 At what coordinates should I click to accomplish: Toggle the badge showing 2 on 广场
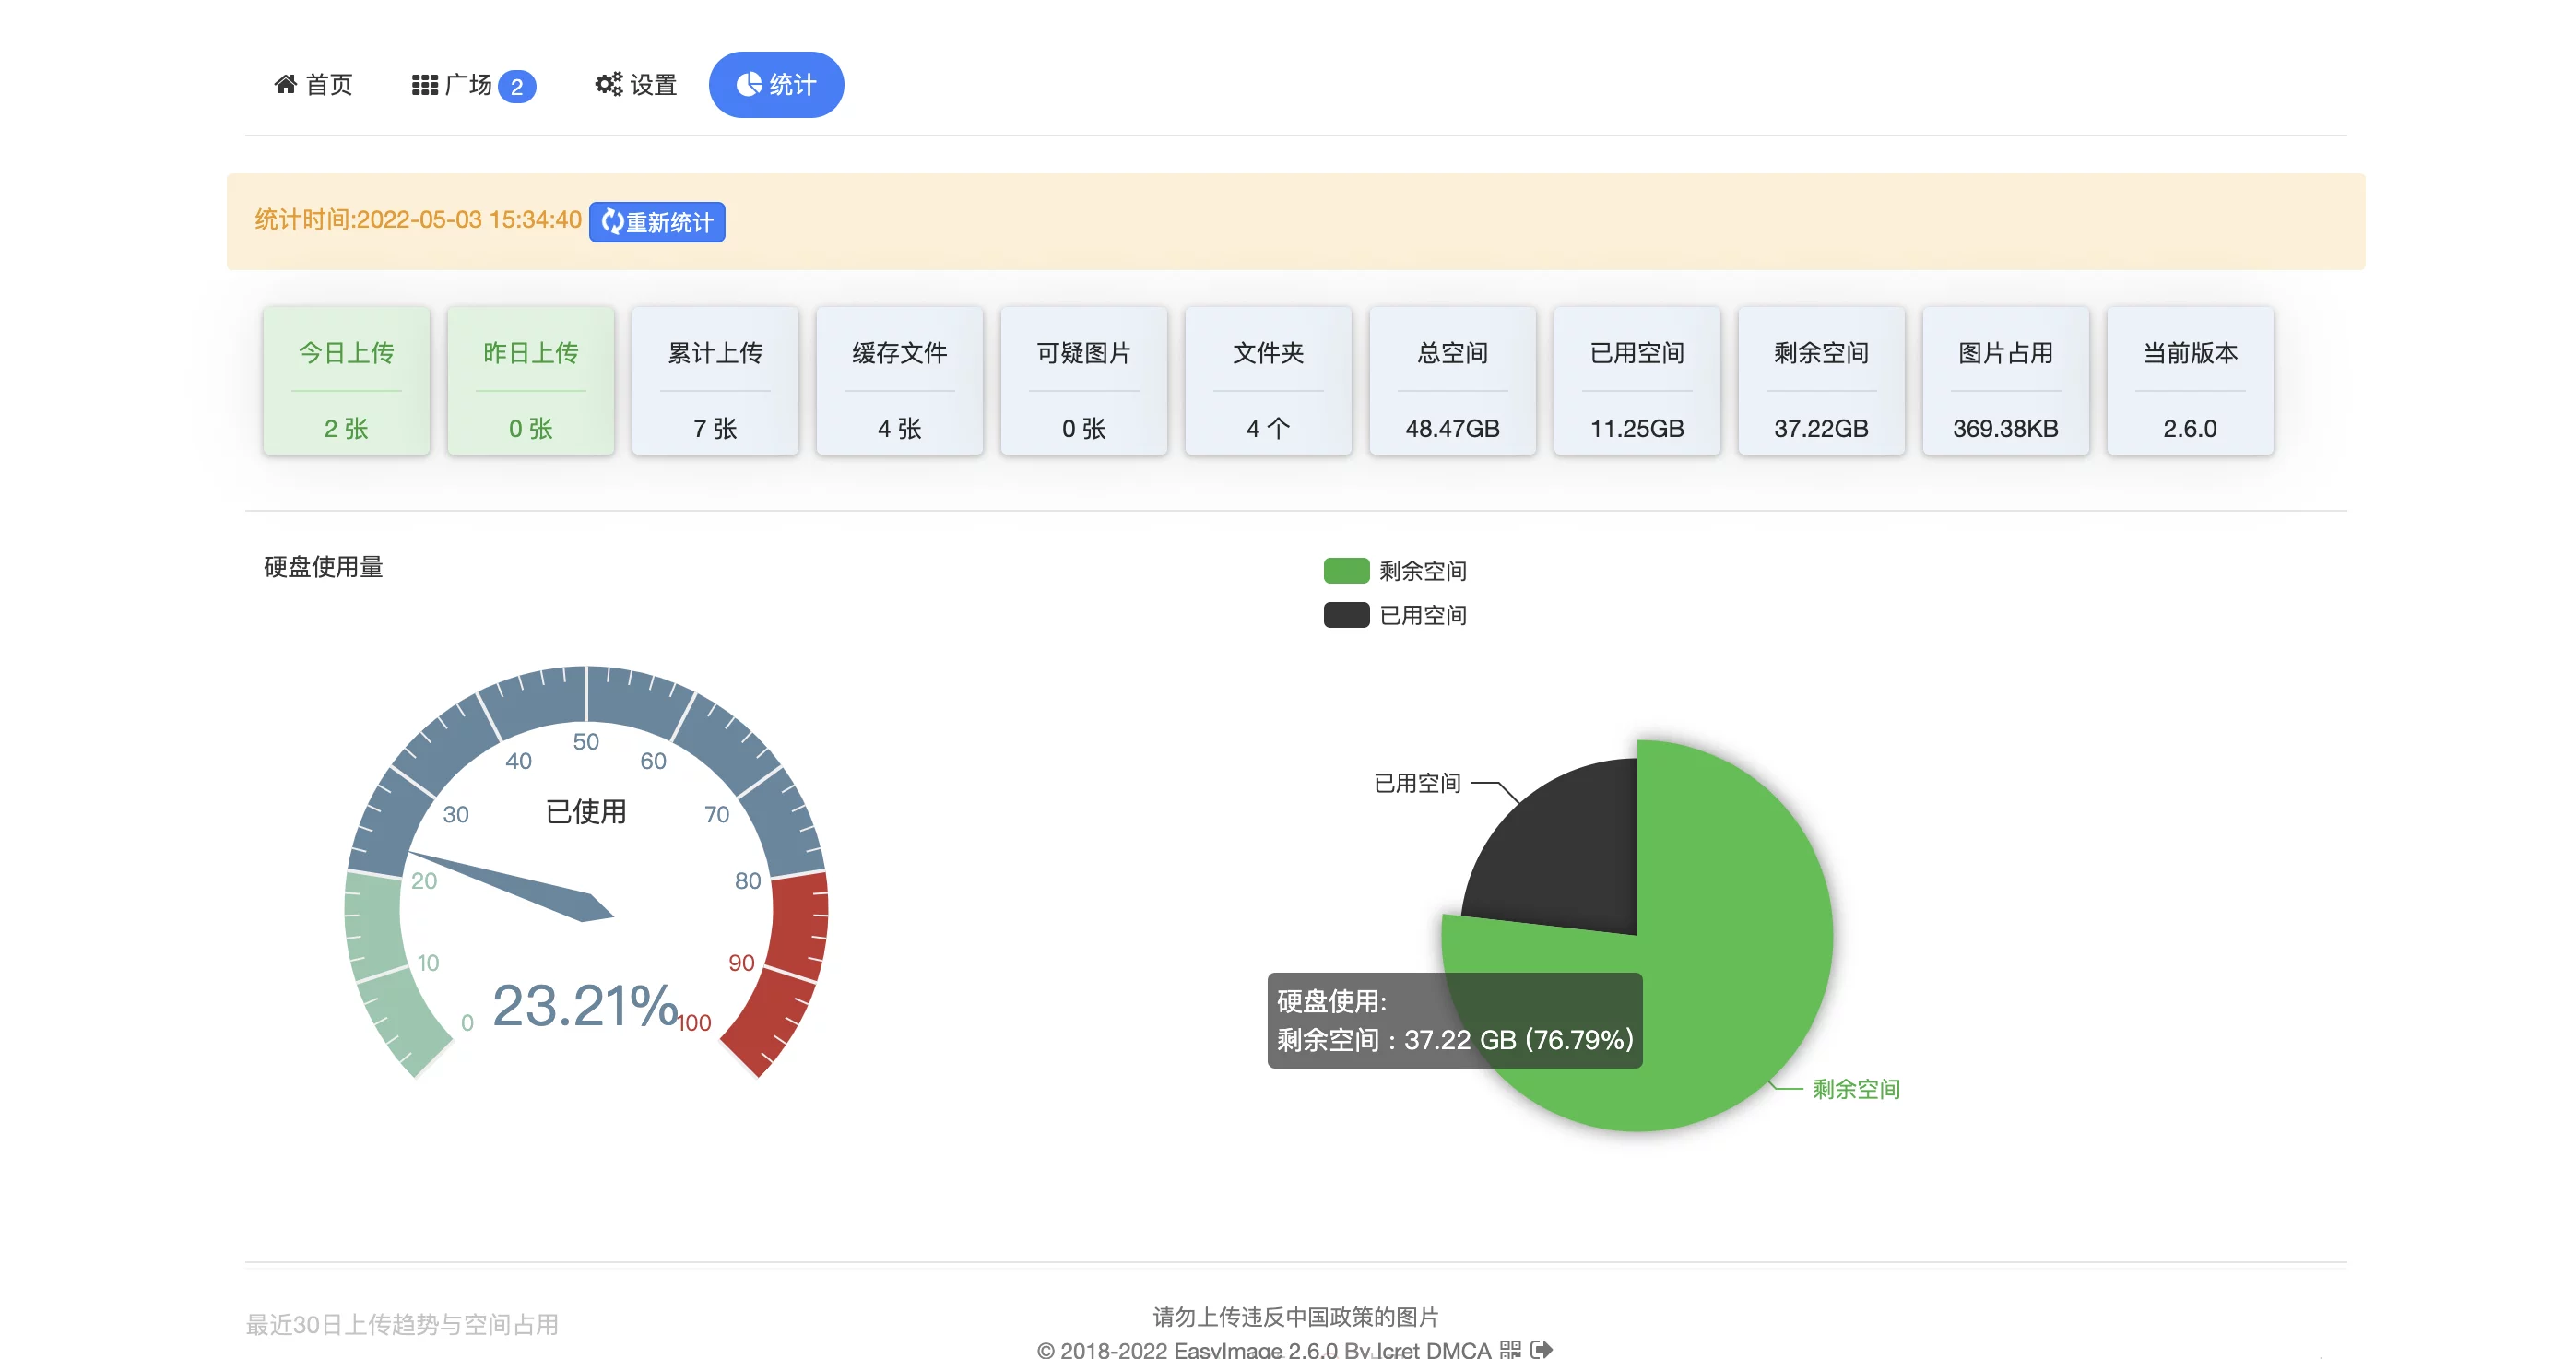point(516,87)
